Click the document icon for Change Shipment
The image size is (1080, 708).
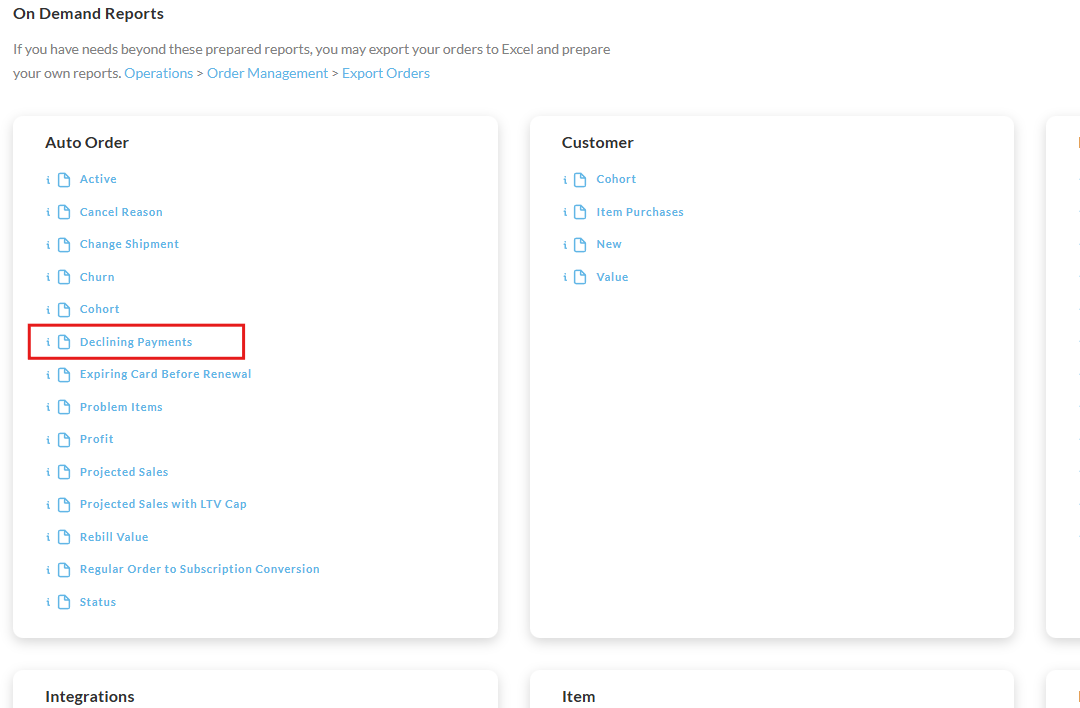[x=64, y=244]
